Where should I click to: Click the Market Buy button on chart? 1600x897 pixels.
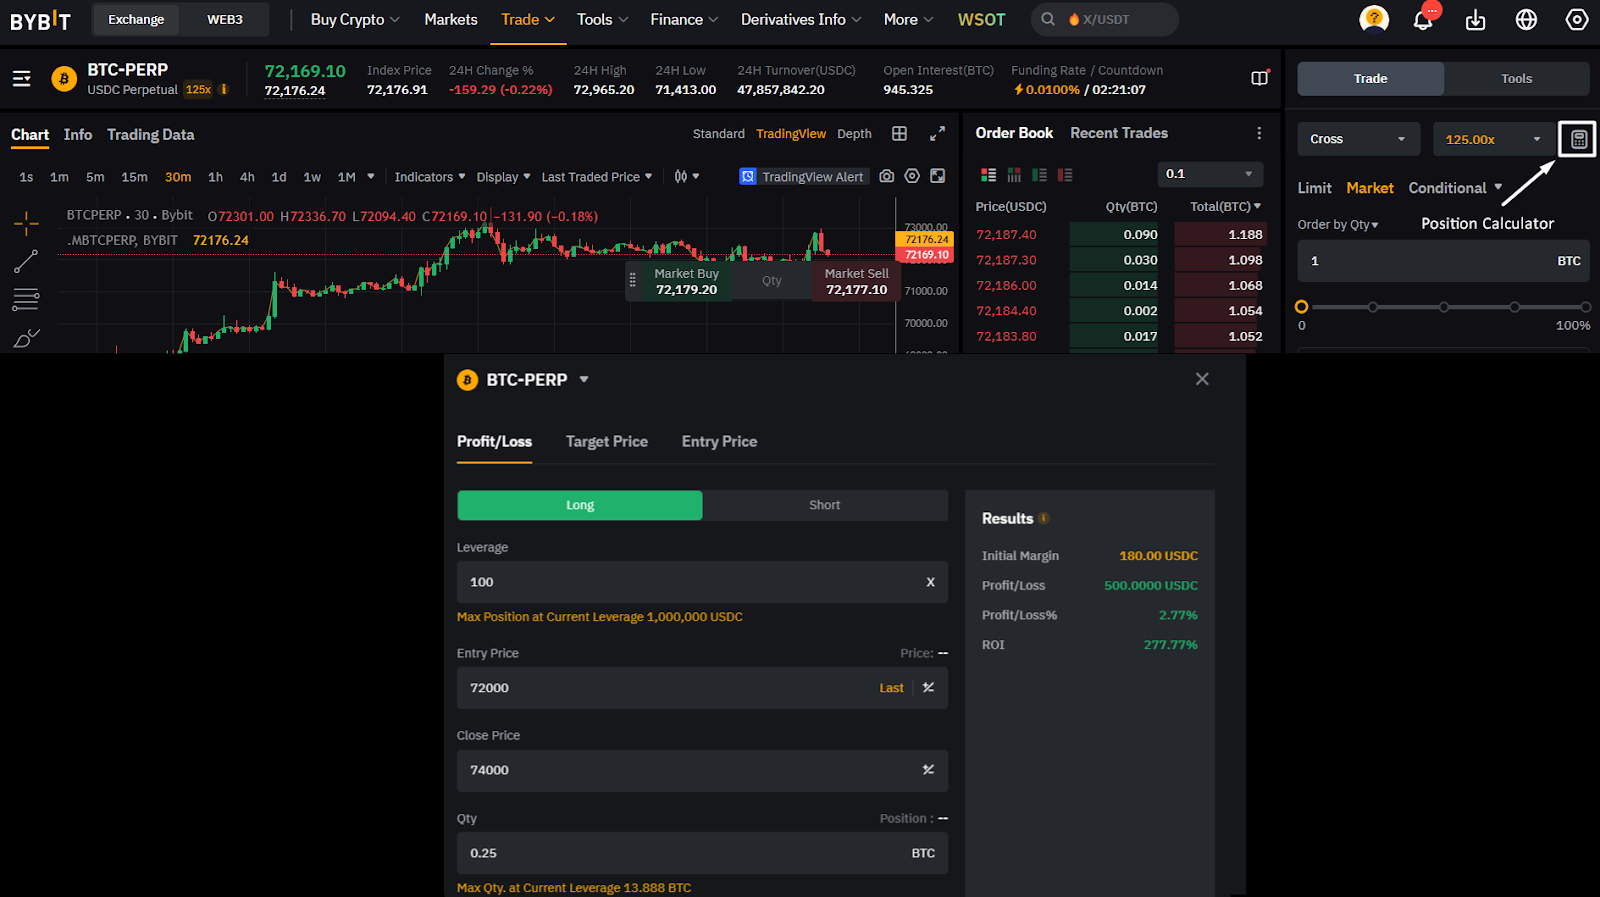687,281
